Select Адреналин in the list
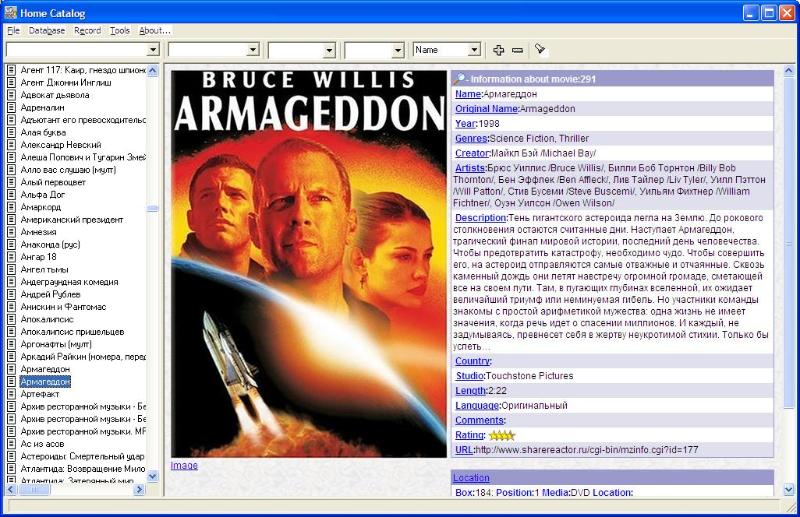Viewport: 800px width, 517px height. coord(42,108)
